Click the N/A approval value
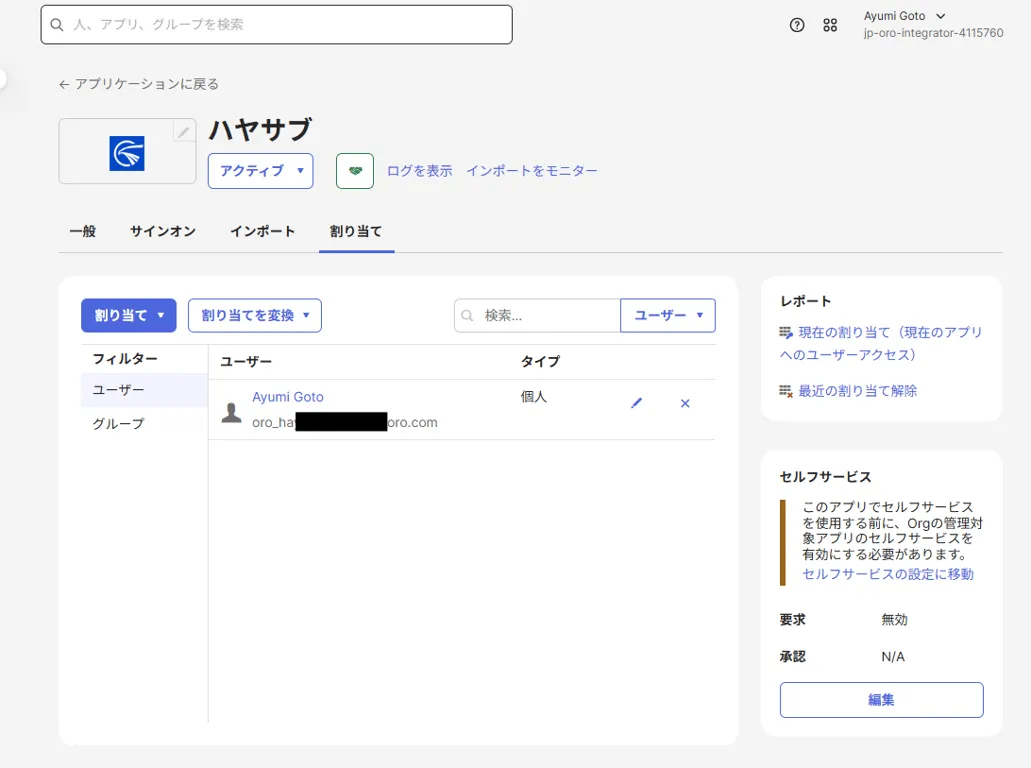This screenshot has width=1031, height=768. (x=893, y=656)
